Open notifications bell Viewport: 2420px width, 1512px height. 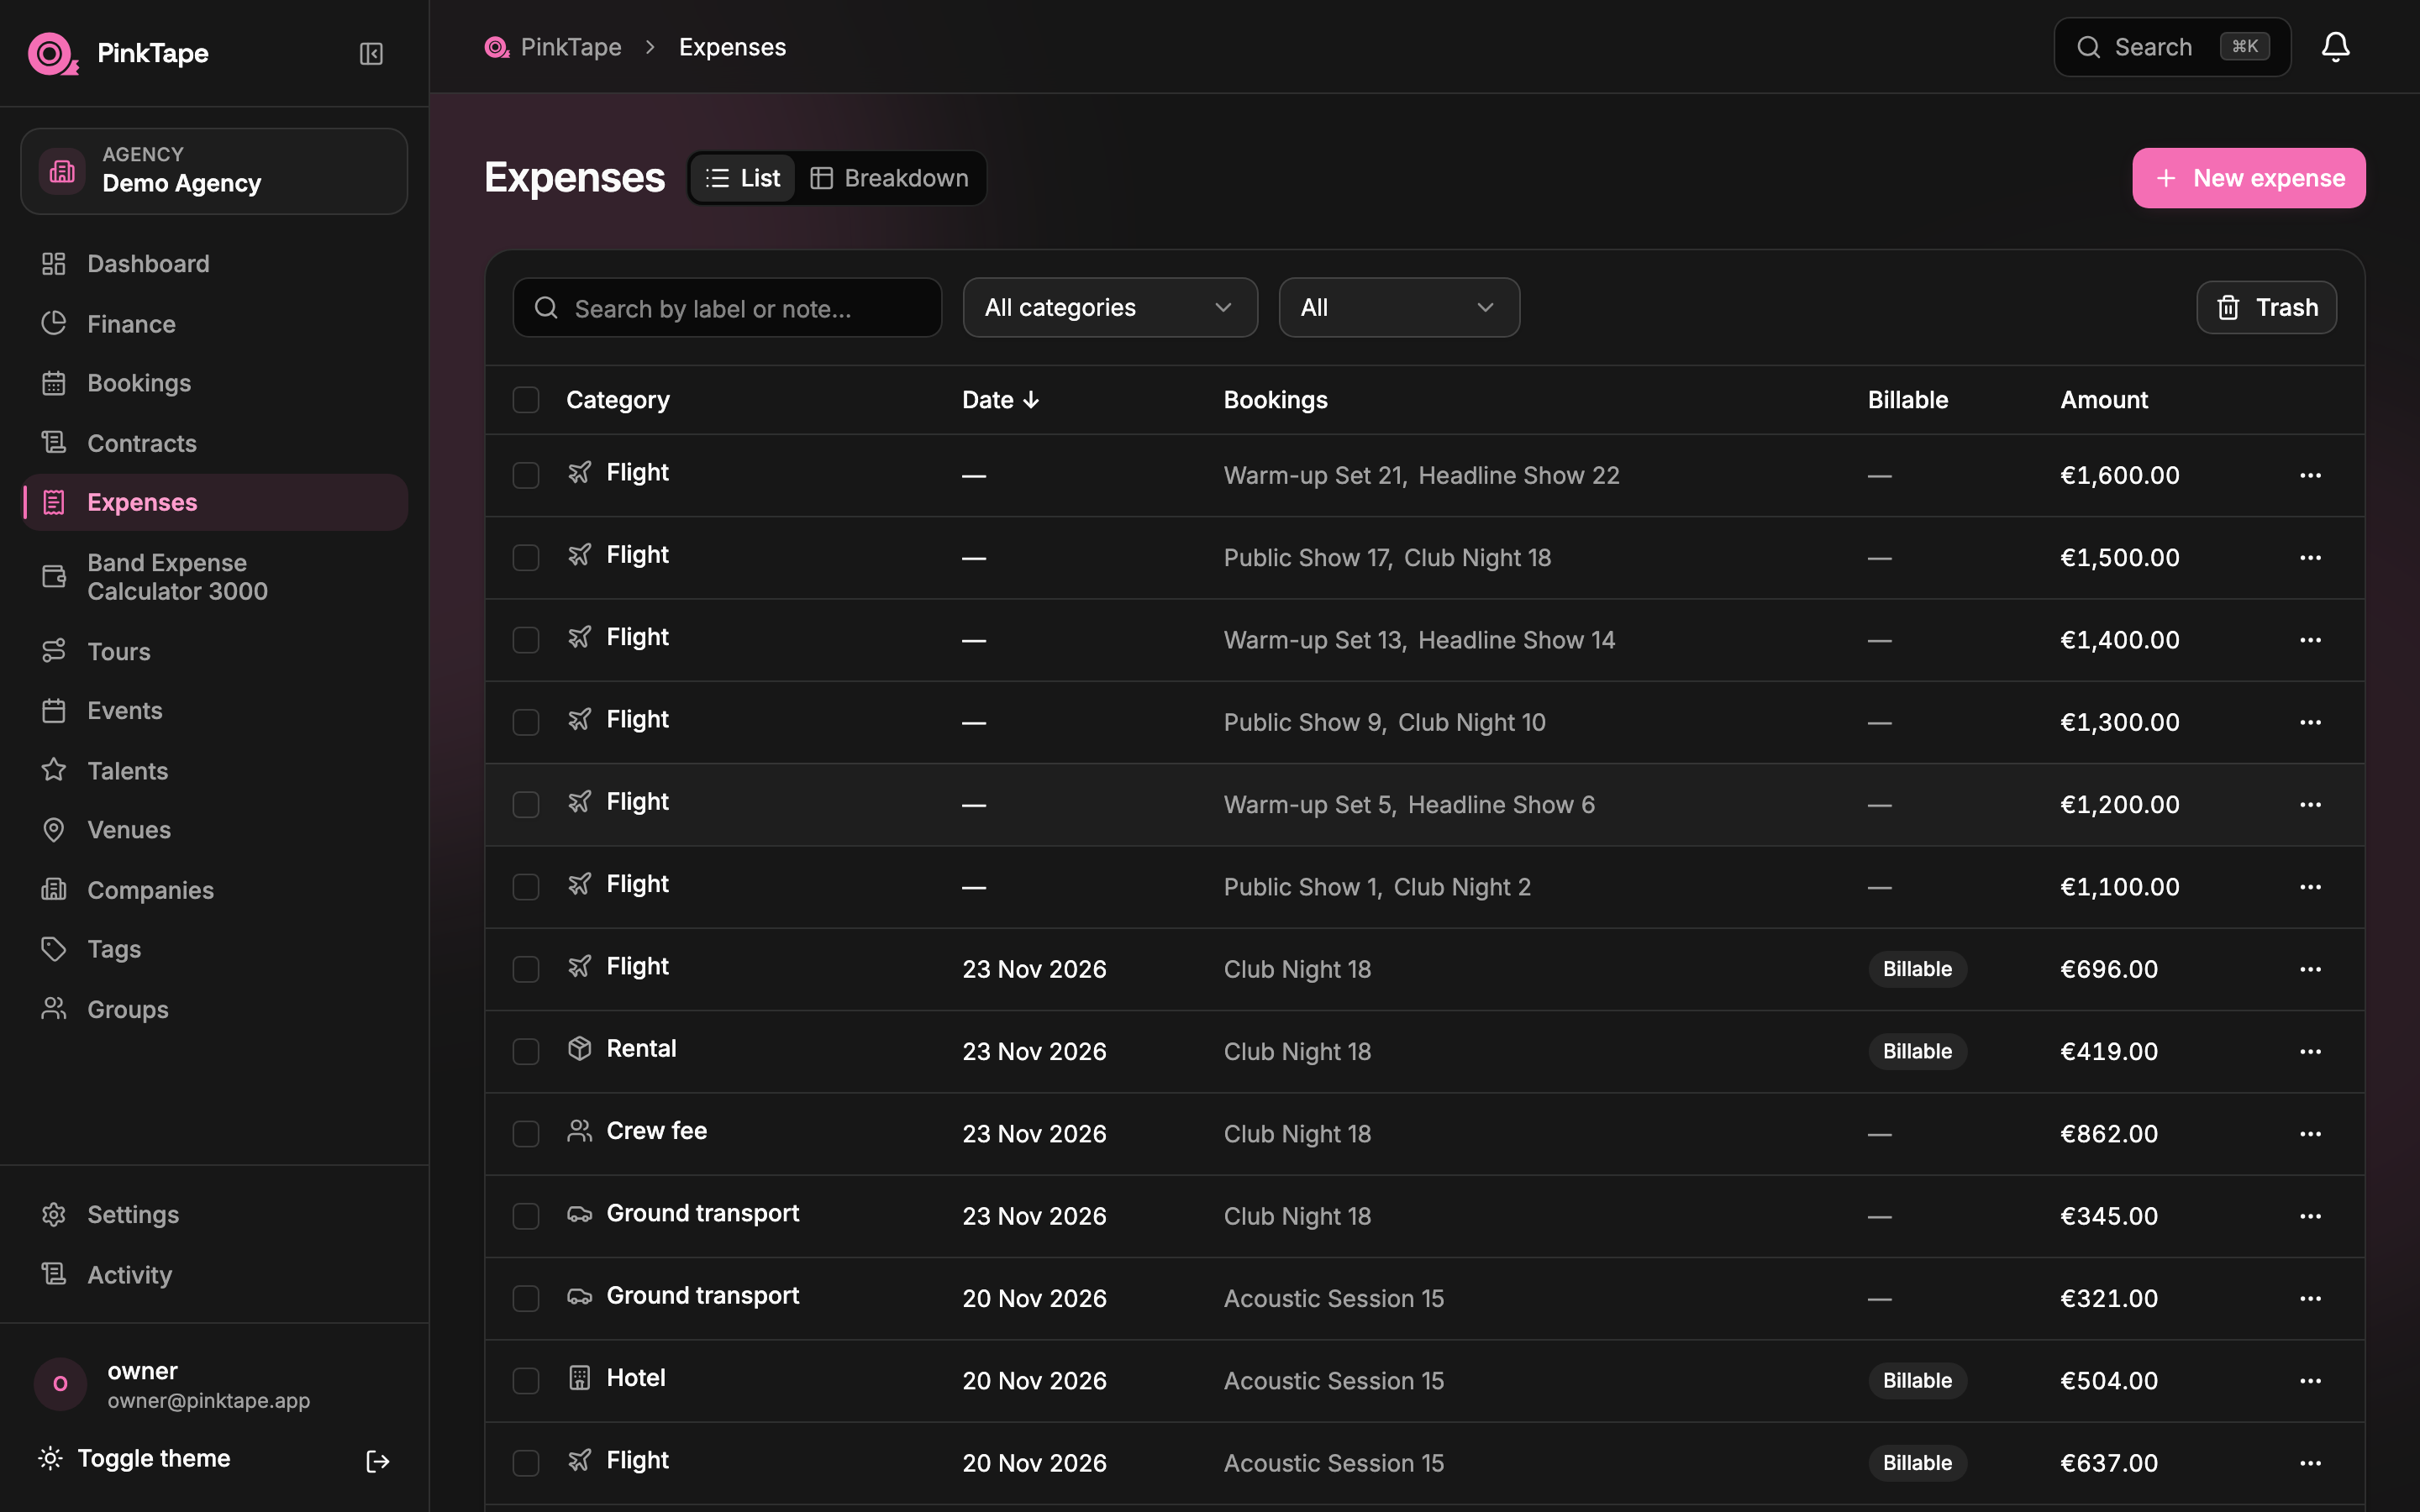click(2335, 47)
